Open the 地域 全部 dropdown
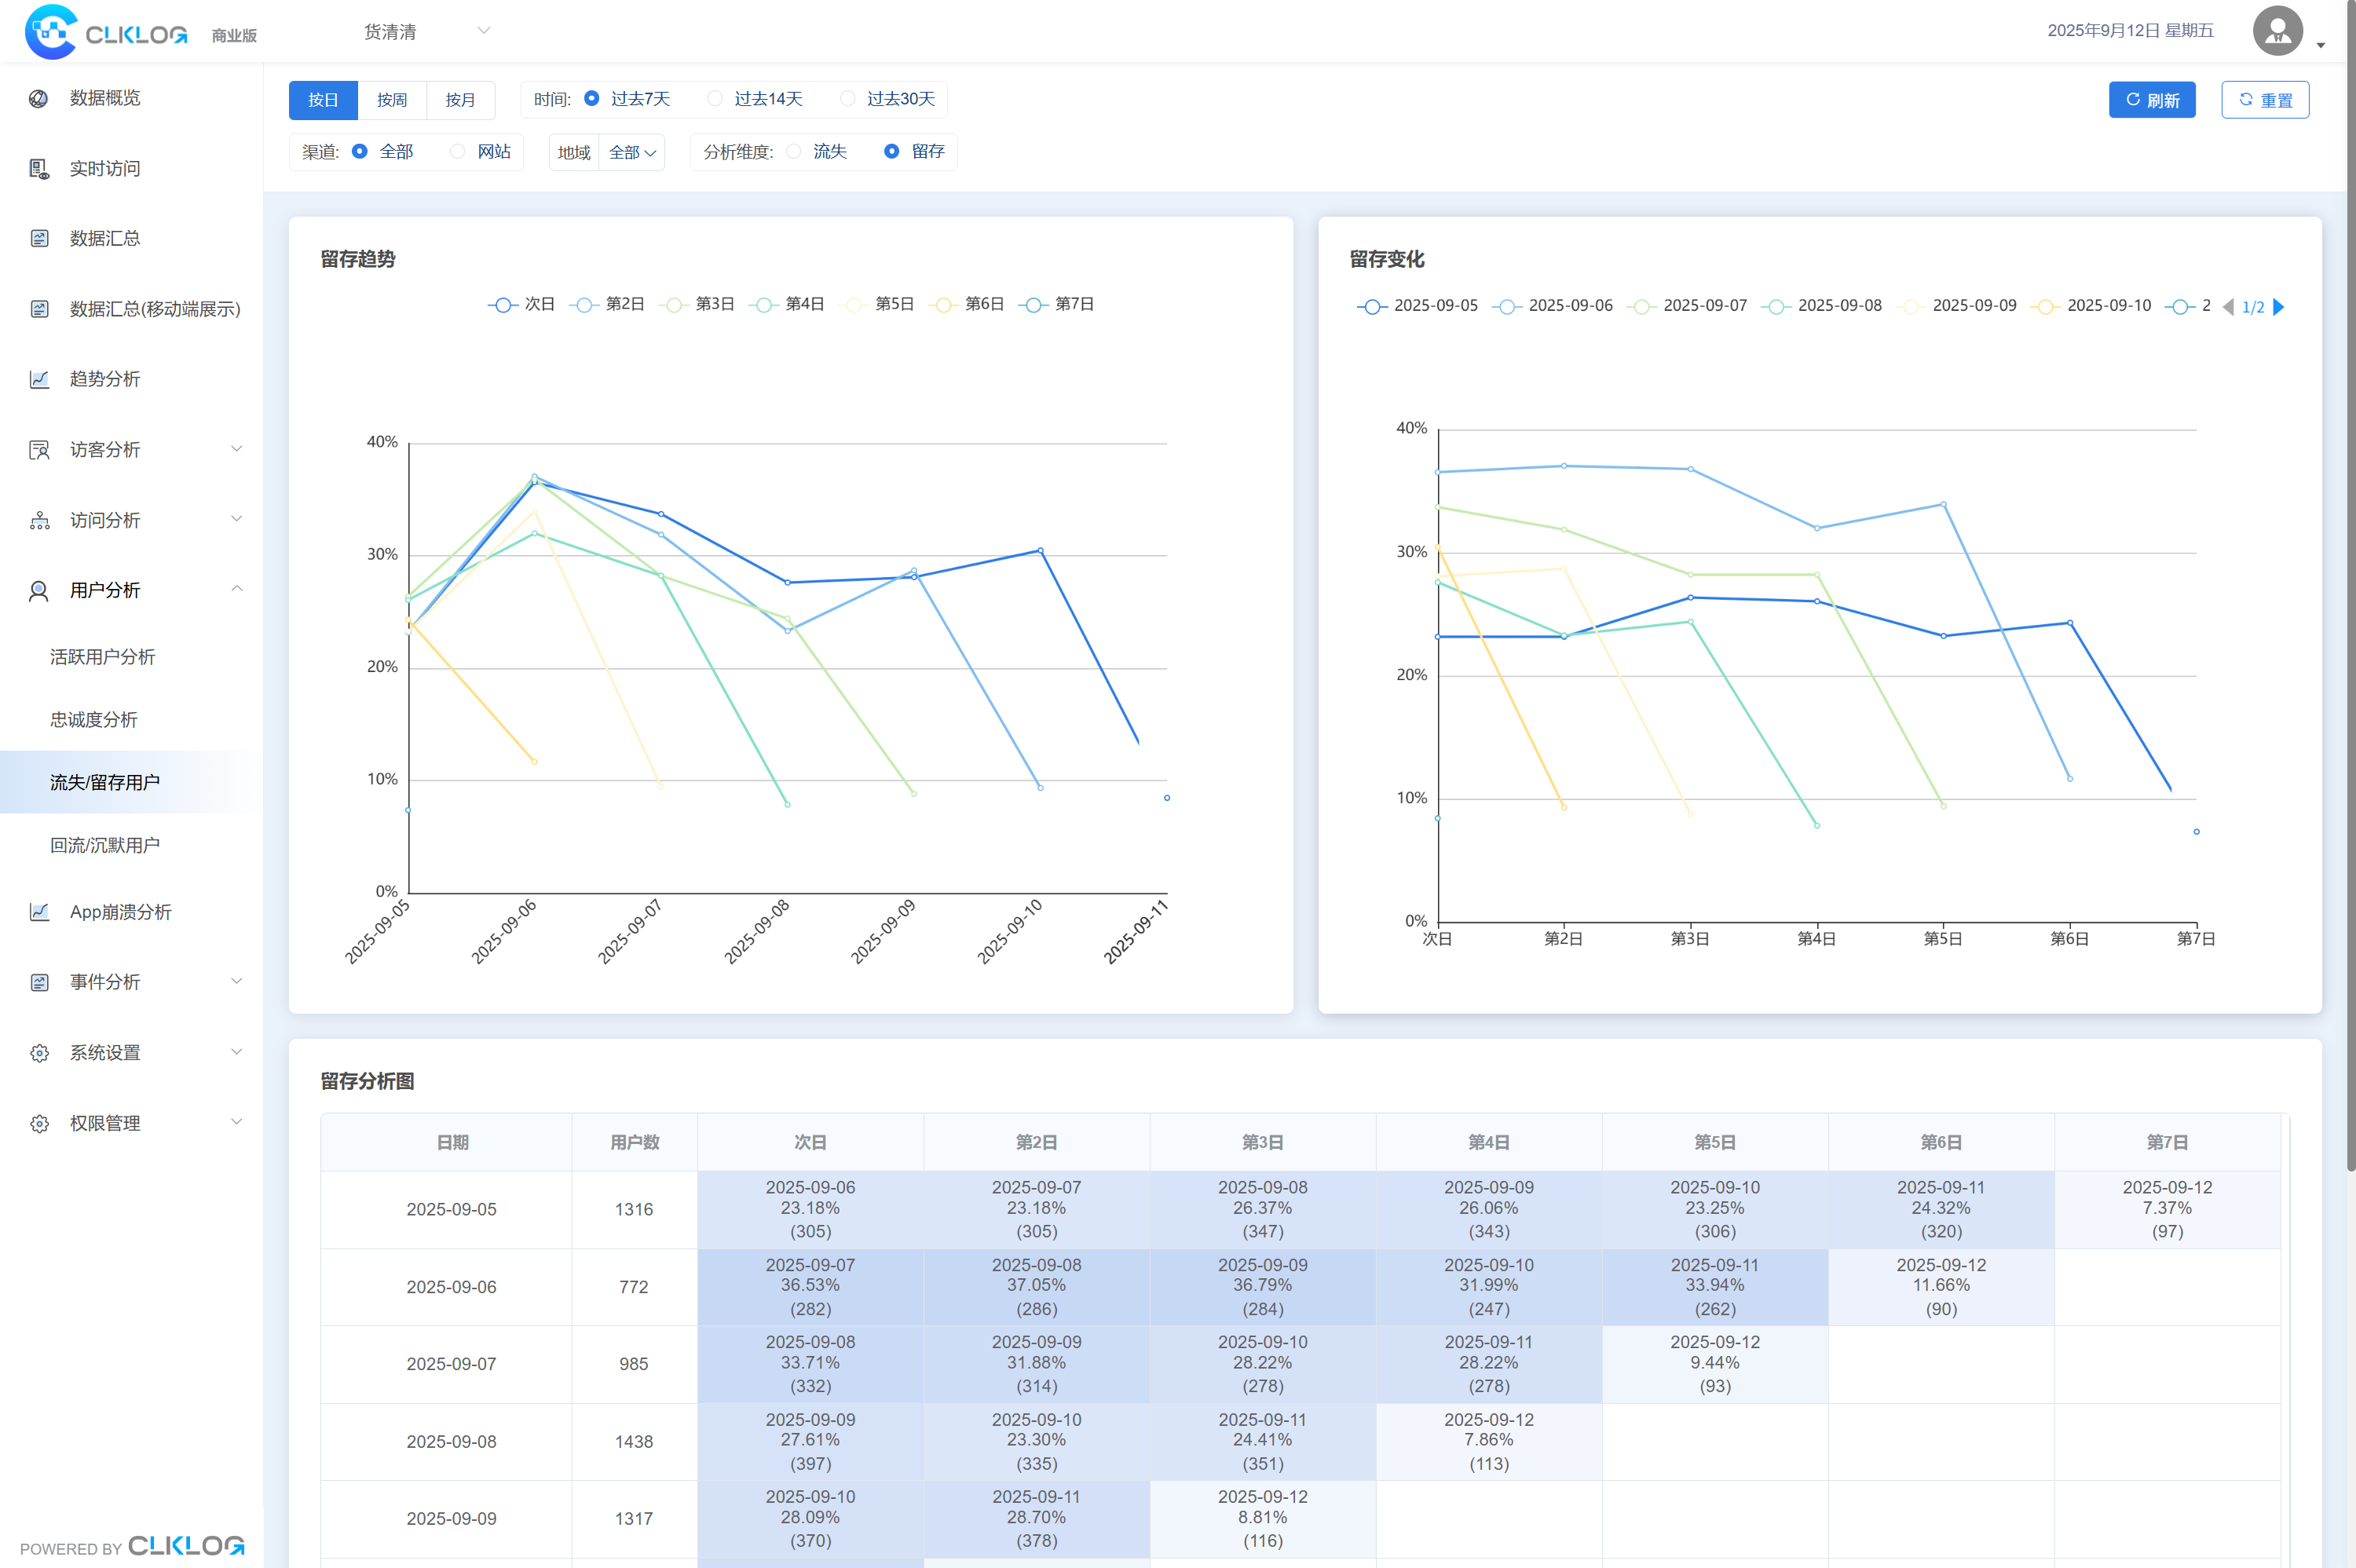This screenshot has height=1568, width=2356. tap(631, 153)
